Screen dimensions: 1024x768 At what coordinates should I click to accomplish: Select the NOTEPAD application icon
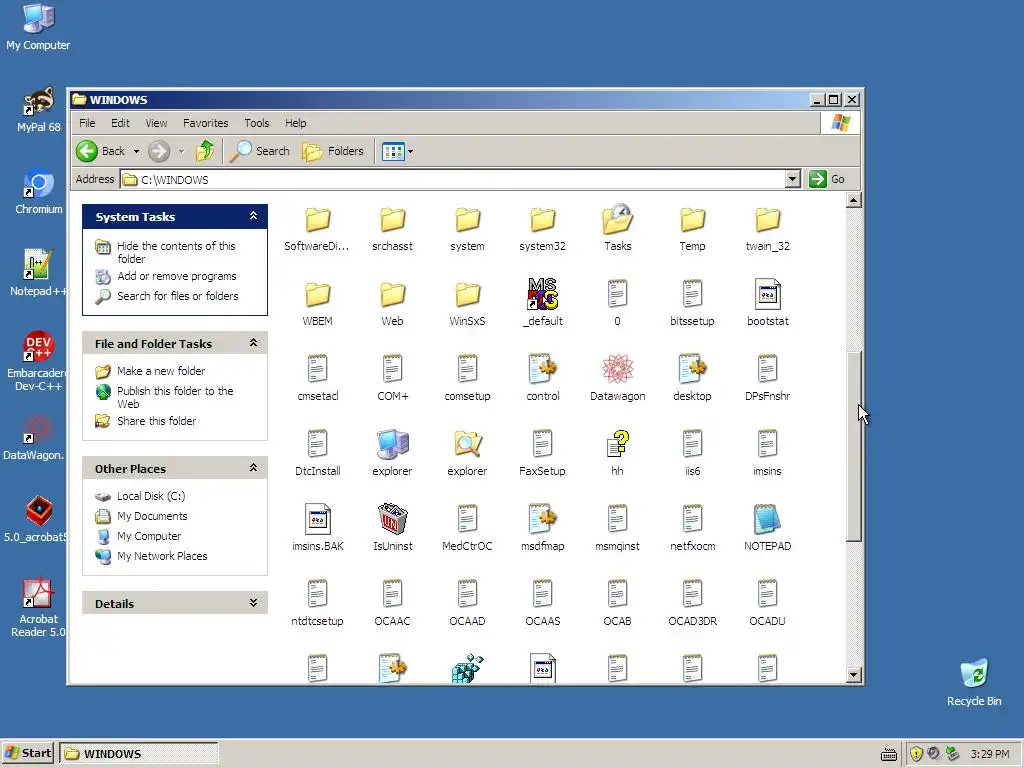tap(767, 519)
